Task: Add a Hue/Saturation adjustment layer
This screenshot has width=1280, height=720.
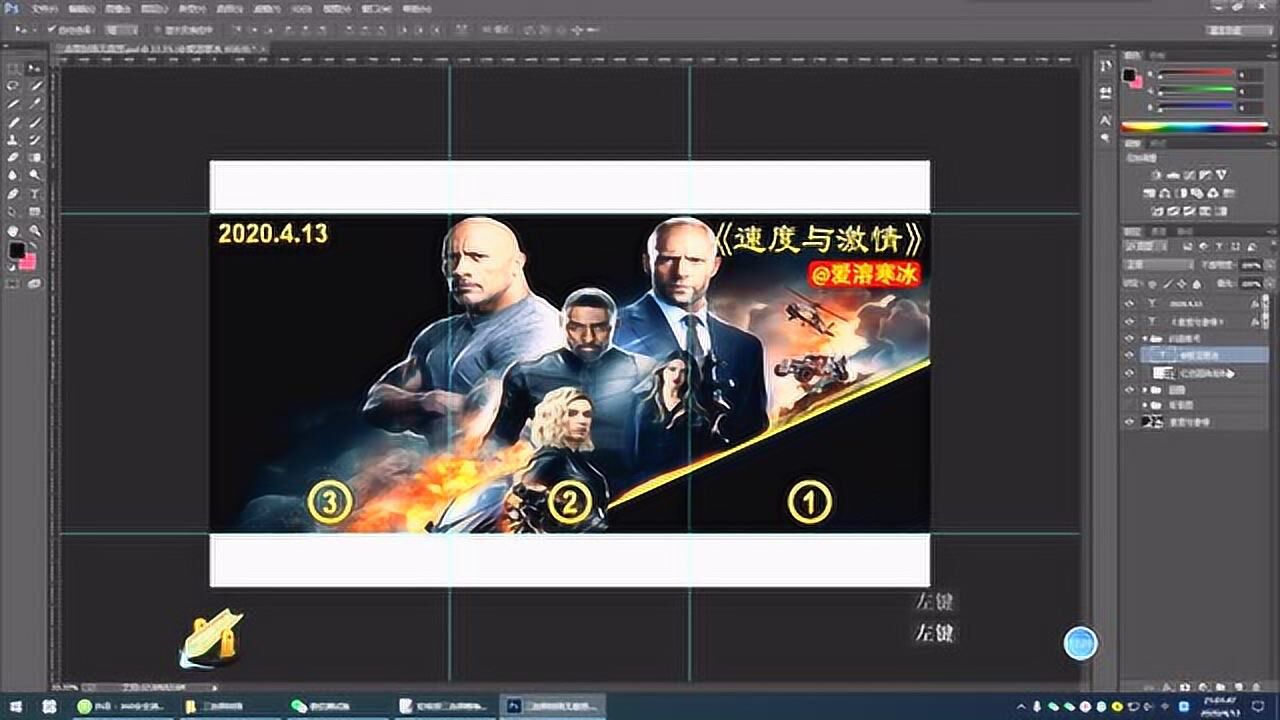Action: click(1150, 193)
